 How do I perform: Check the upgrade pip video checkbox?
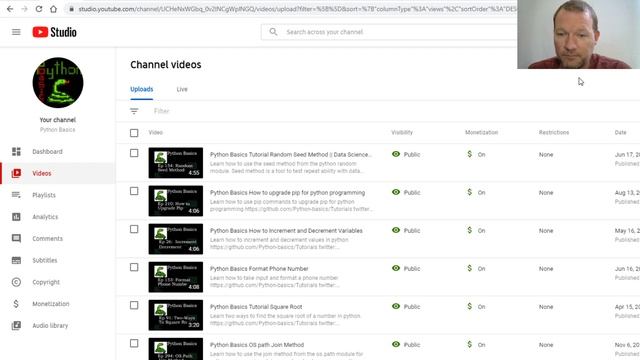(x=134, y=191)
